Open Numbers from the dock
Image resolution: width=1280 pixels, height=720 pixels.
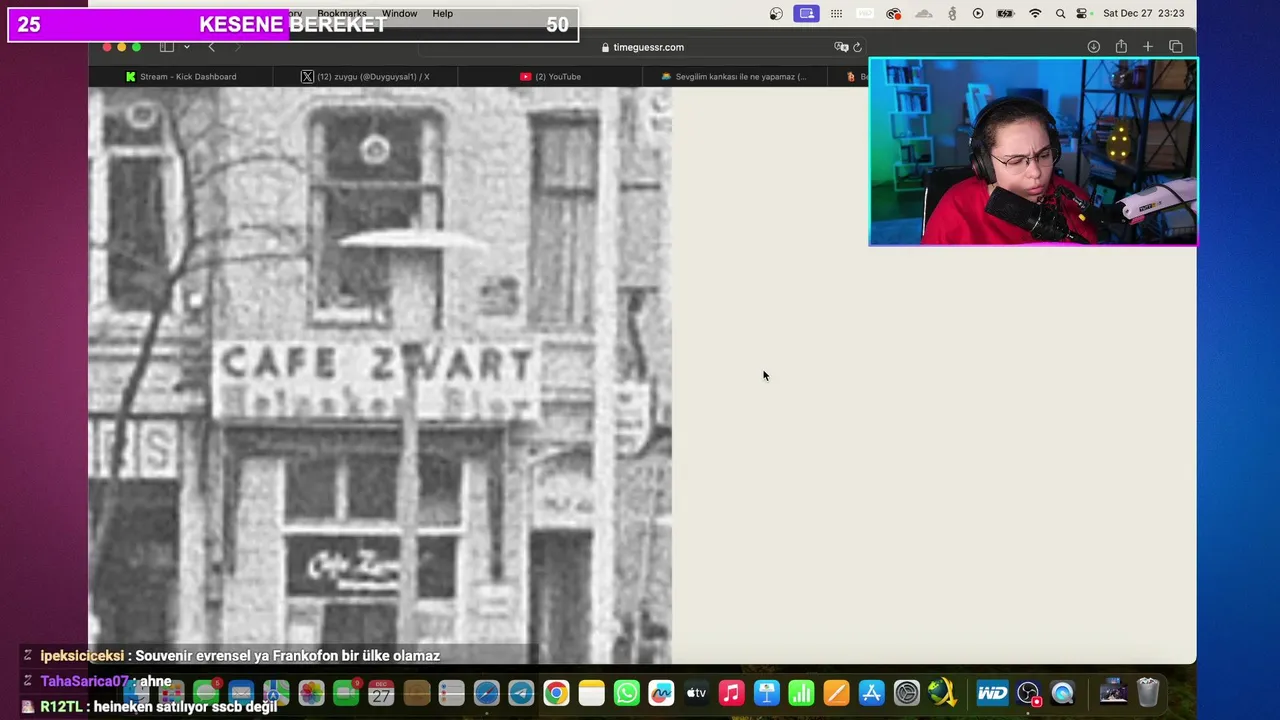(x=802, y=693)
